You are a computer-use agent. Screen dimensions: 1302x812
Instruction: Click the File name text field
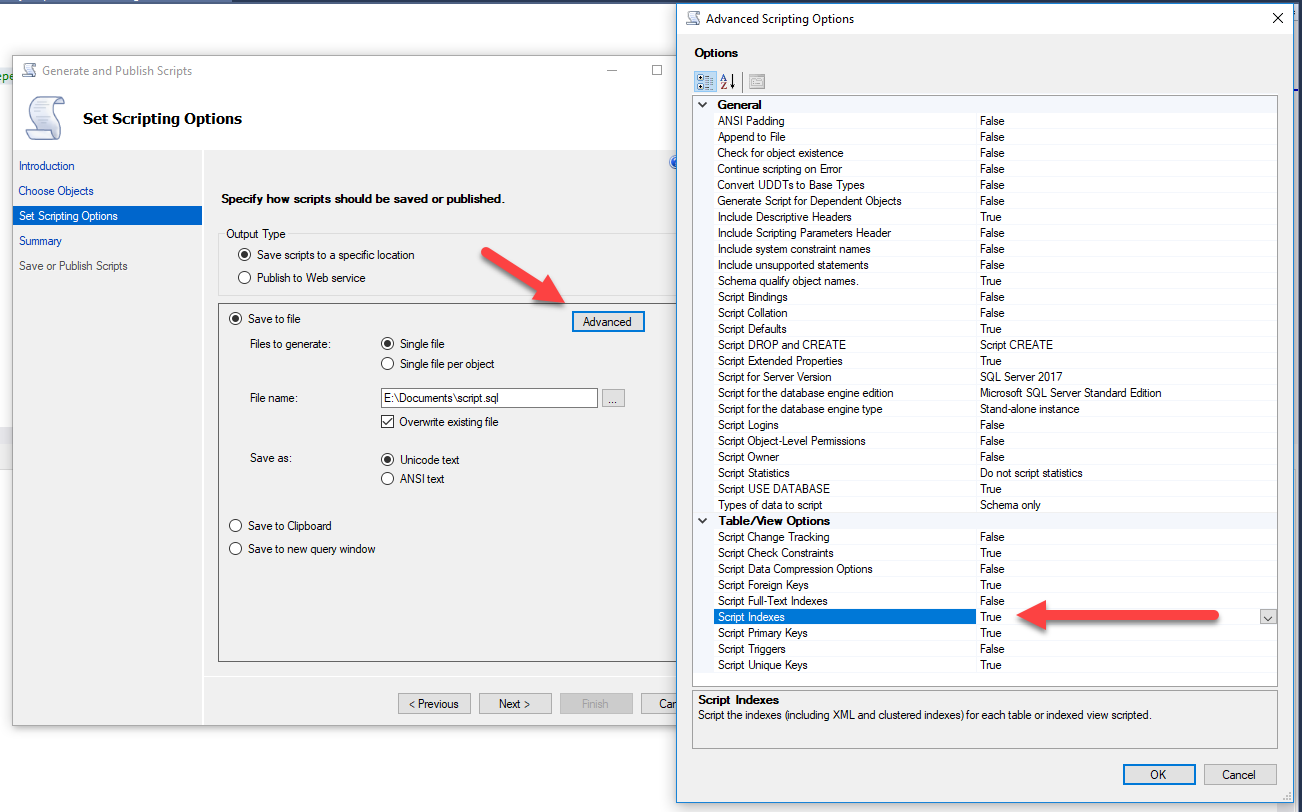[489, 398]
